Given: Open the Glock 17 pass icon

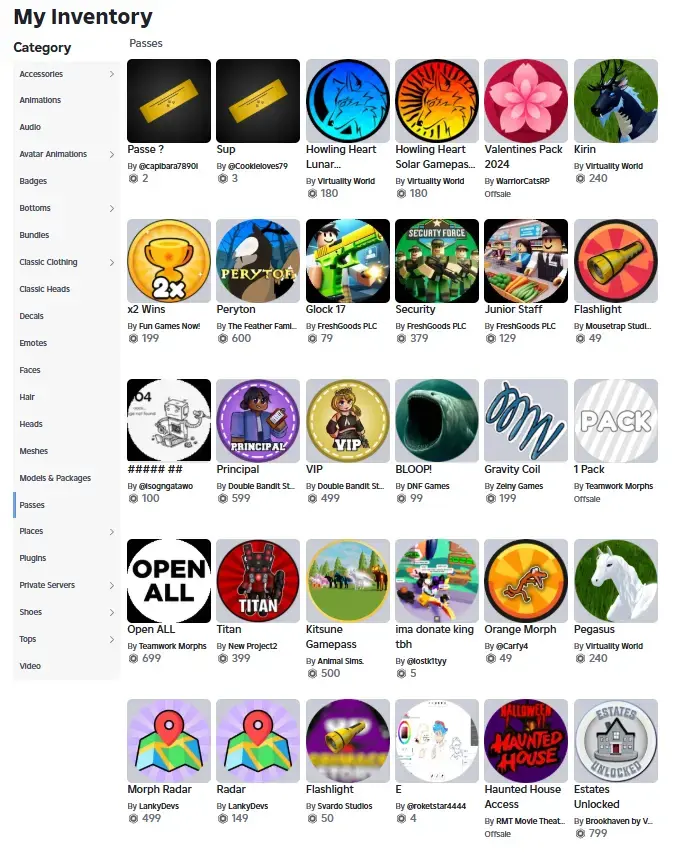Looking at the screenshot, I should [347, 261].
